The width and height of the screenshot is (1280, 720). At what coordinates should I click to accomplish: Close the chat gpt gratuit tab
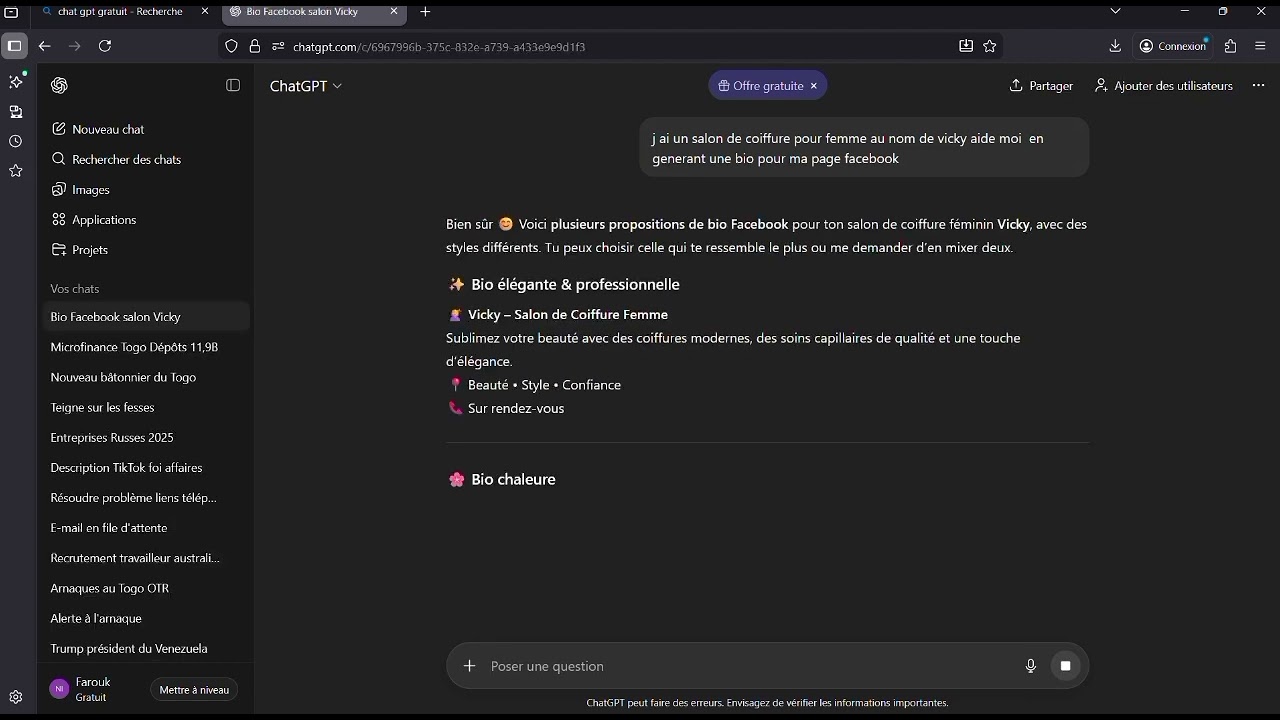coord(205,12)
